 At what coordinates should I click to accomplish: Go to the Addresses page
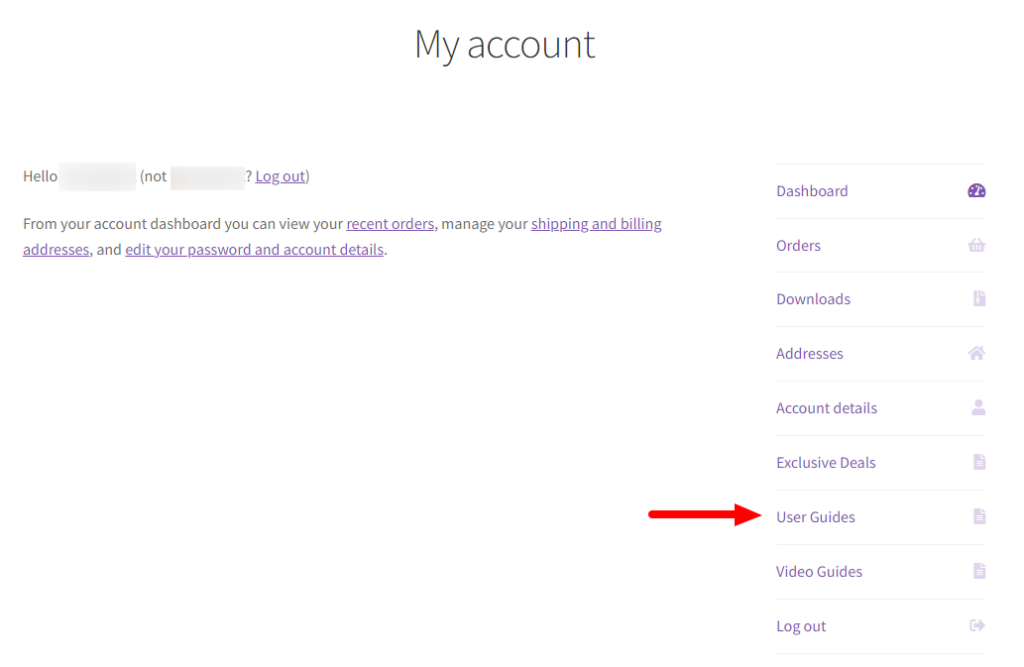(x=809, y=353)
